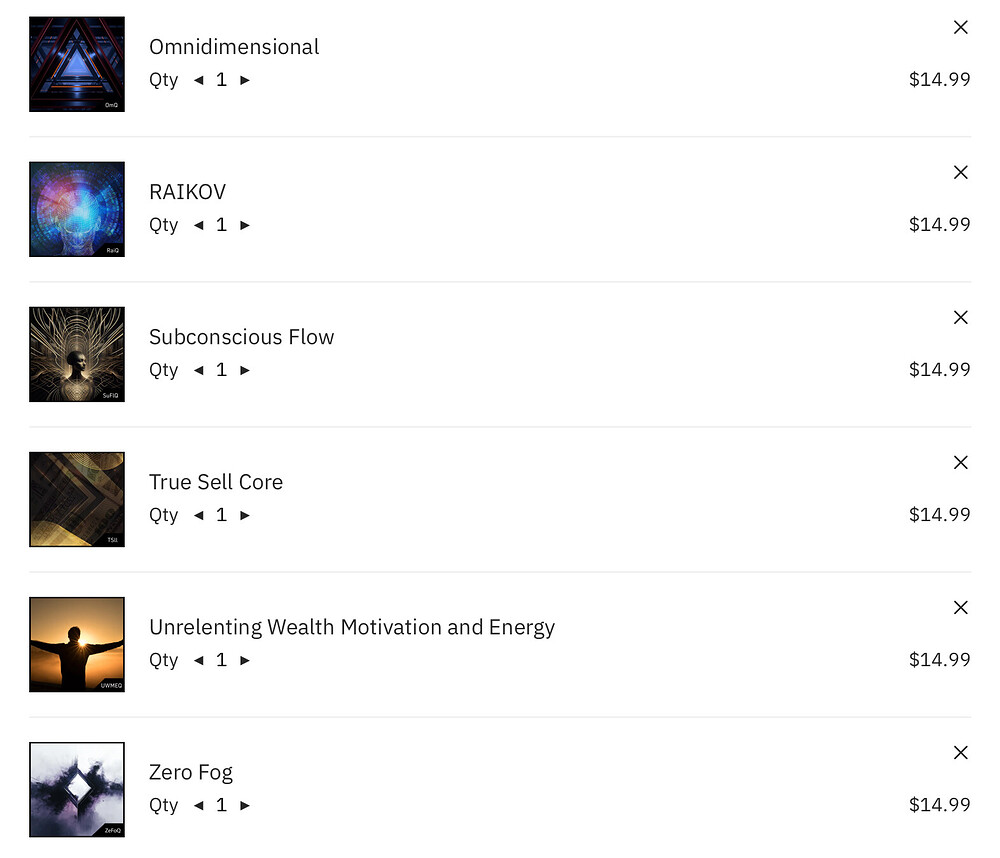Image resolution: width=1000 pixels, height=858 pixels.
Task: Increase True Sell Core quantity
Action: tap(245, 515)
